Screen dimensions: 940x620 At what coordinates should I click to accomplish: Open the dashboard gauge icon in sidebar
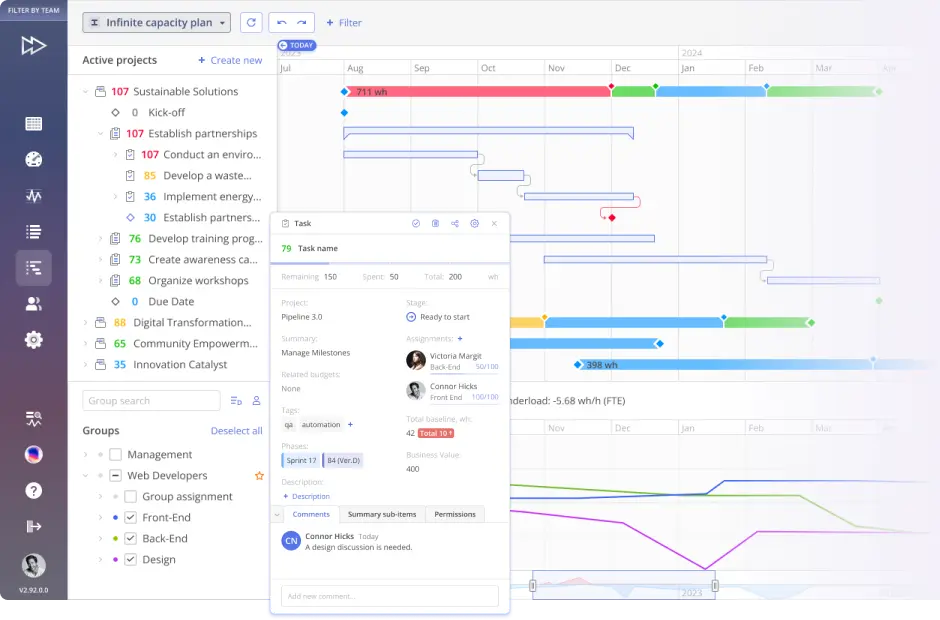click(34, 159)
